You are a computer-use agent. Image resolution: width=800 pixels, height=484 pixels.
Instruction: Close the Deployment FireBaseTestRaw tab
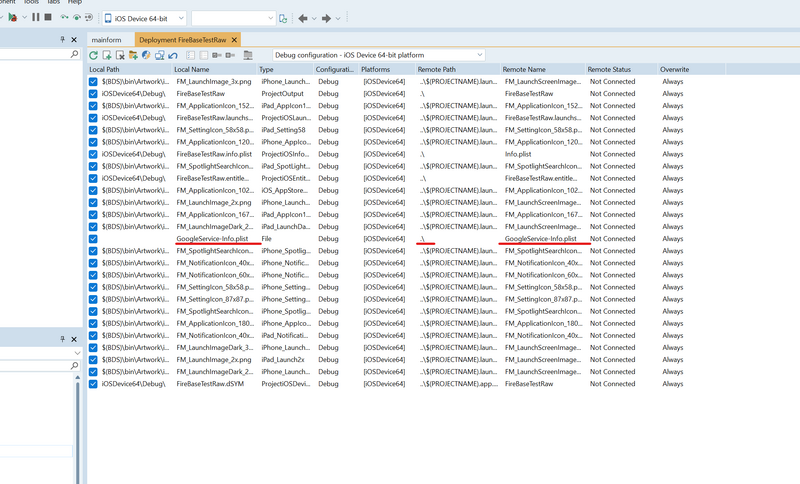pos(234,40)
